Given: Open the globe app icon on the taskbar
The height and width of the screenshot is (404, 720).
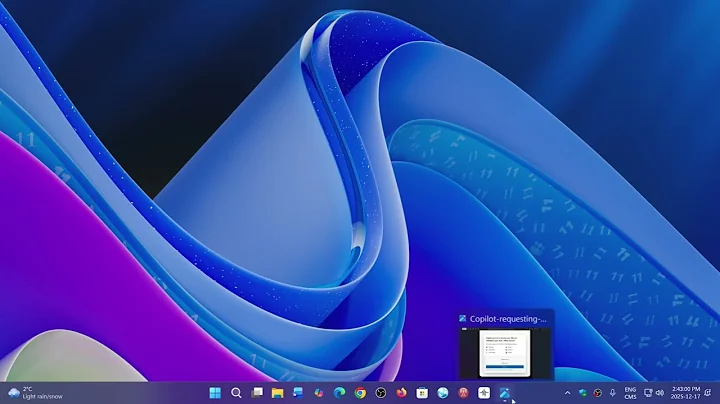Looking at the screenshot, I should (x=443, y=393).
